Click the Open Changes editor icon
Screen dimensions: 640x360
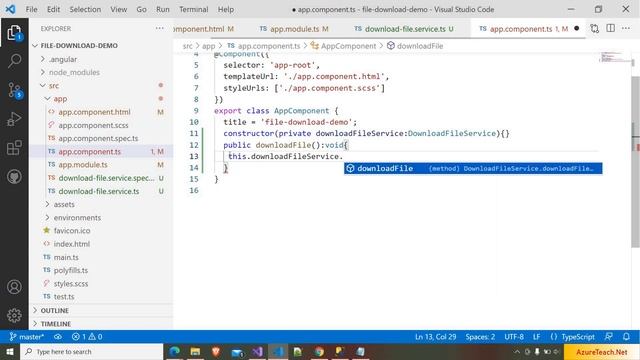[595, 29]
